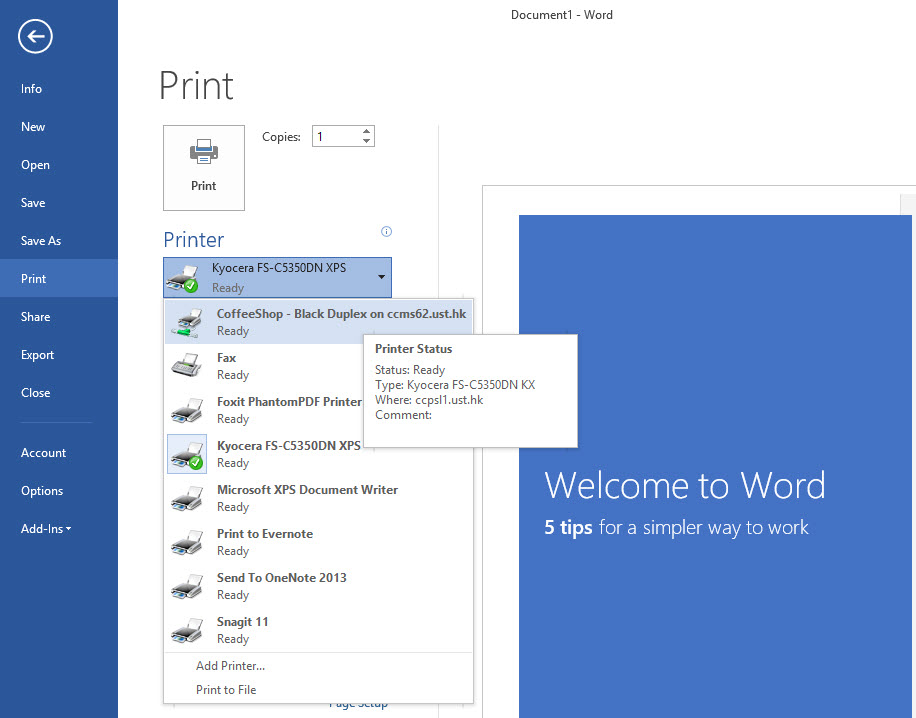Click the back arrow circle icon
This screenshot has height=718, width=916.
coord(35,37)
